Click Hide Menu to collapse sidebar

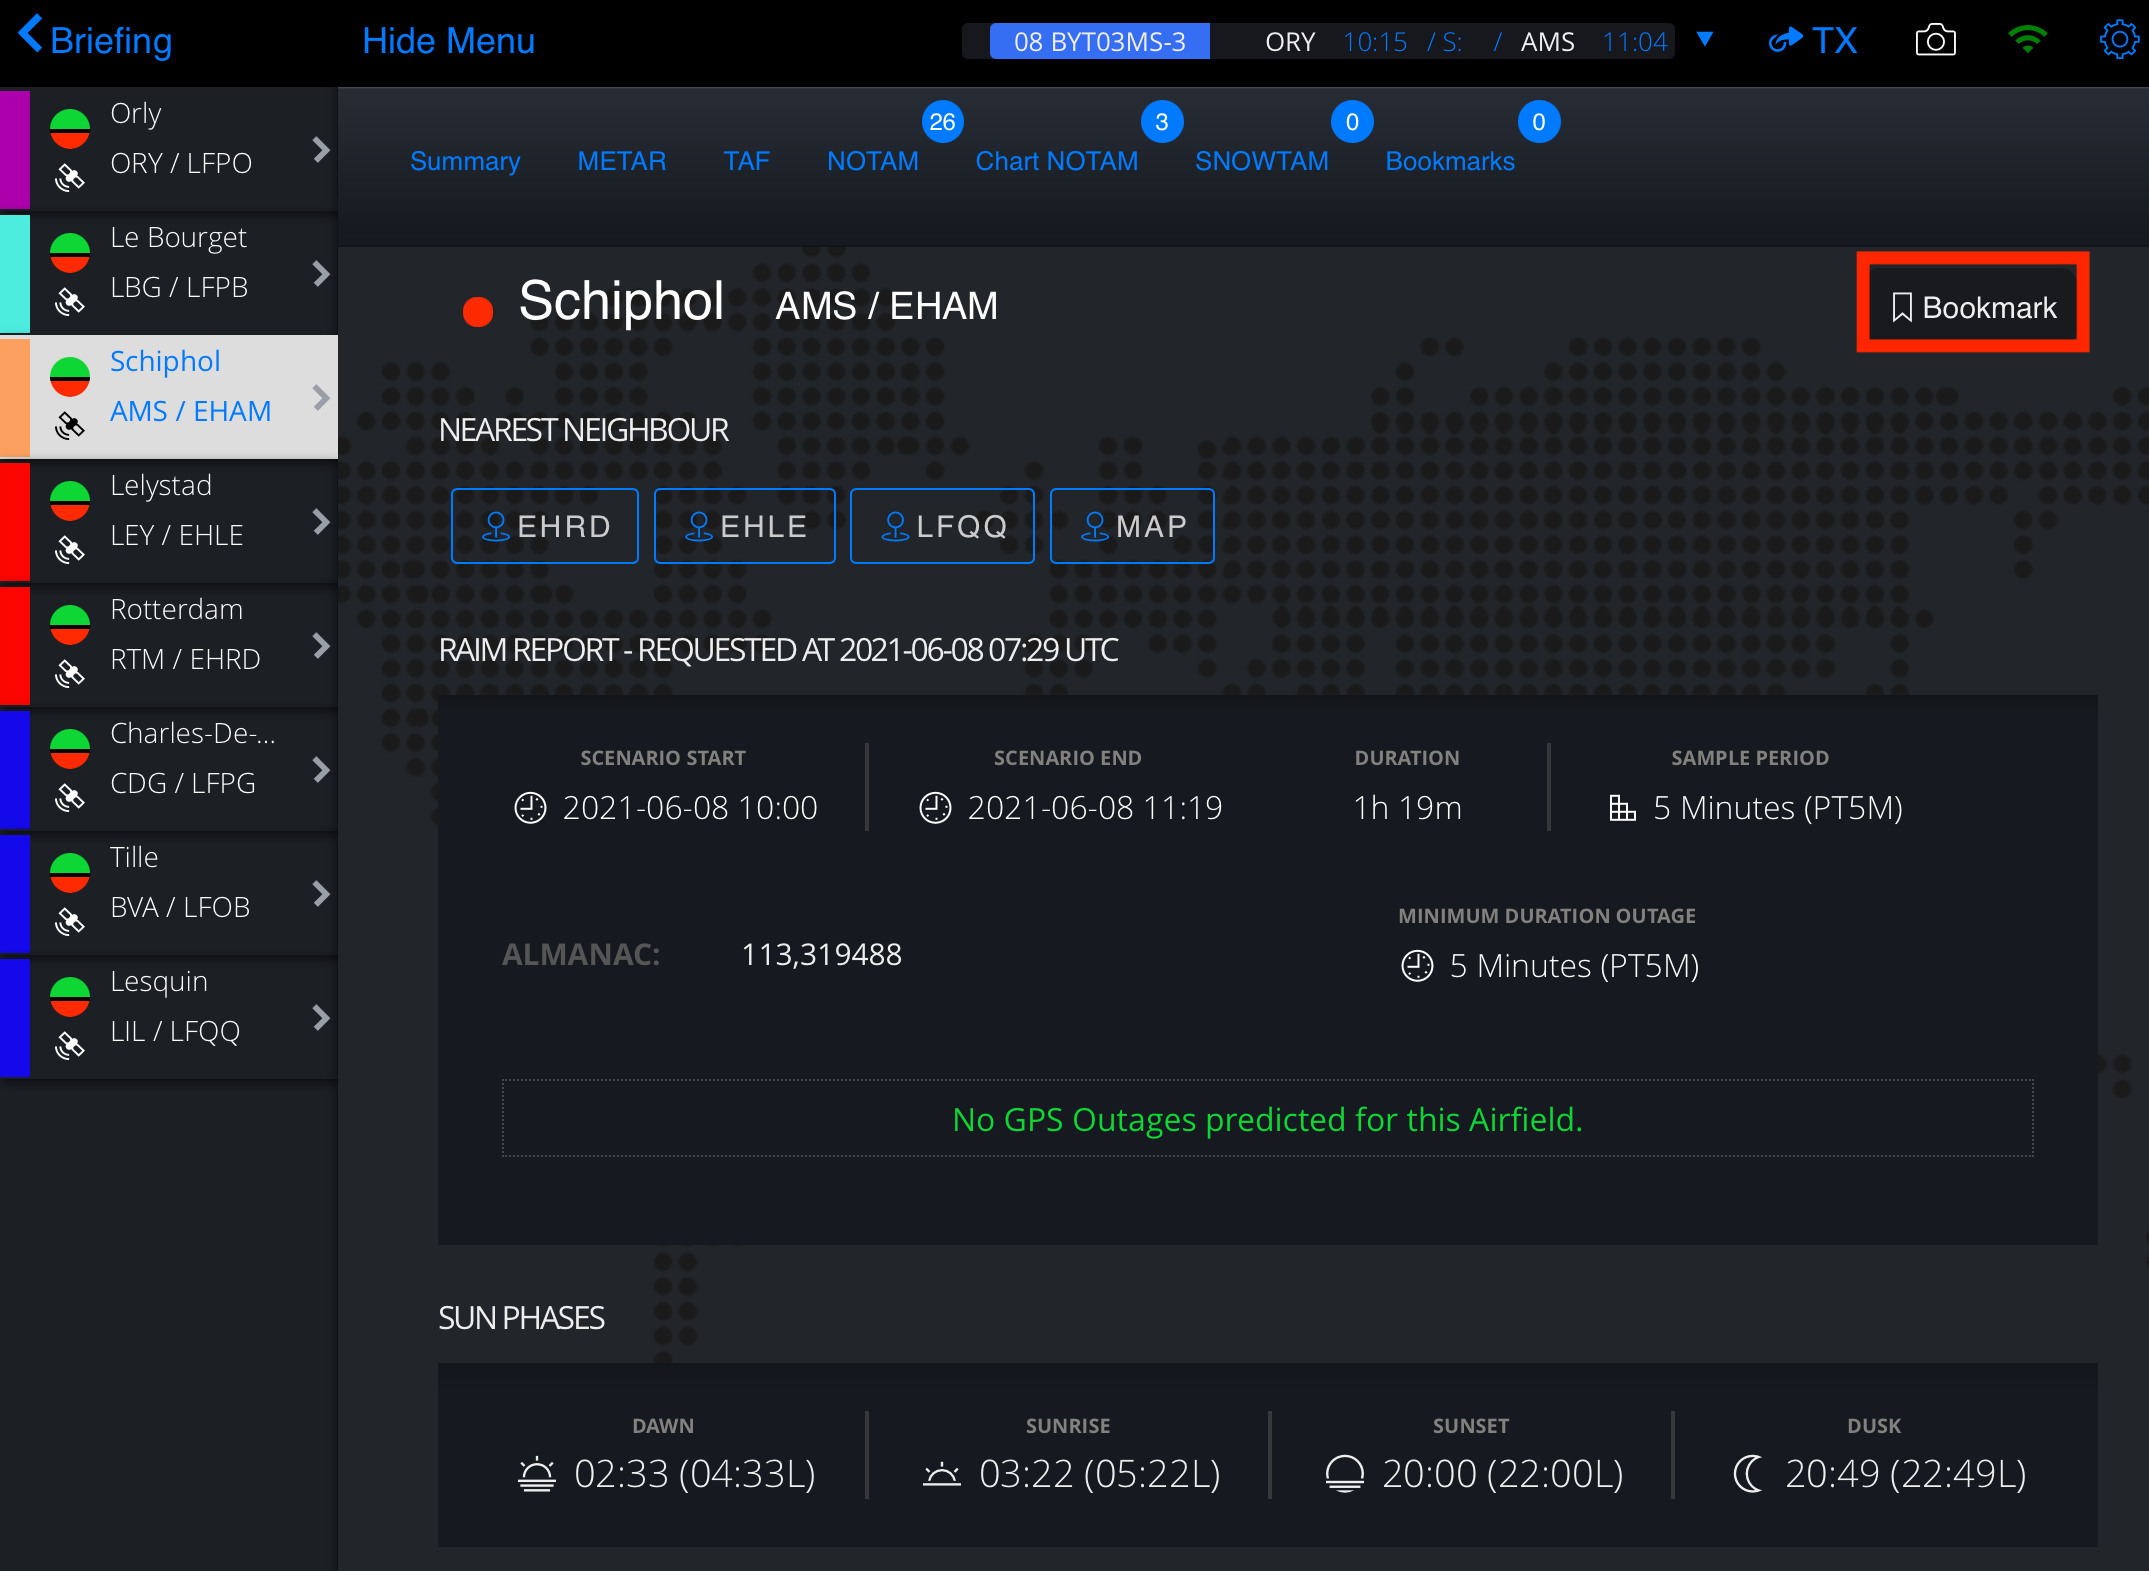point(448,41)
